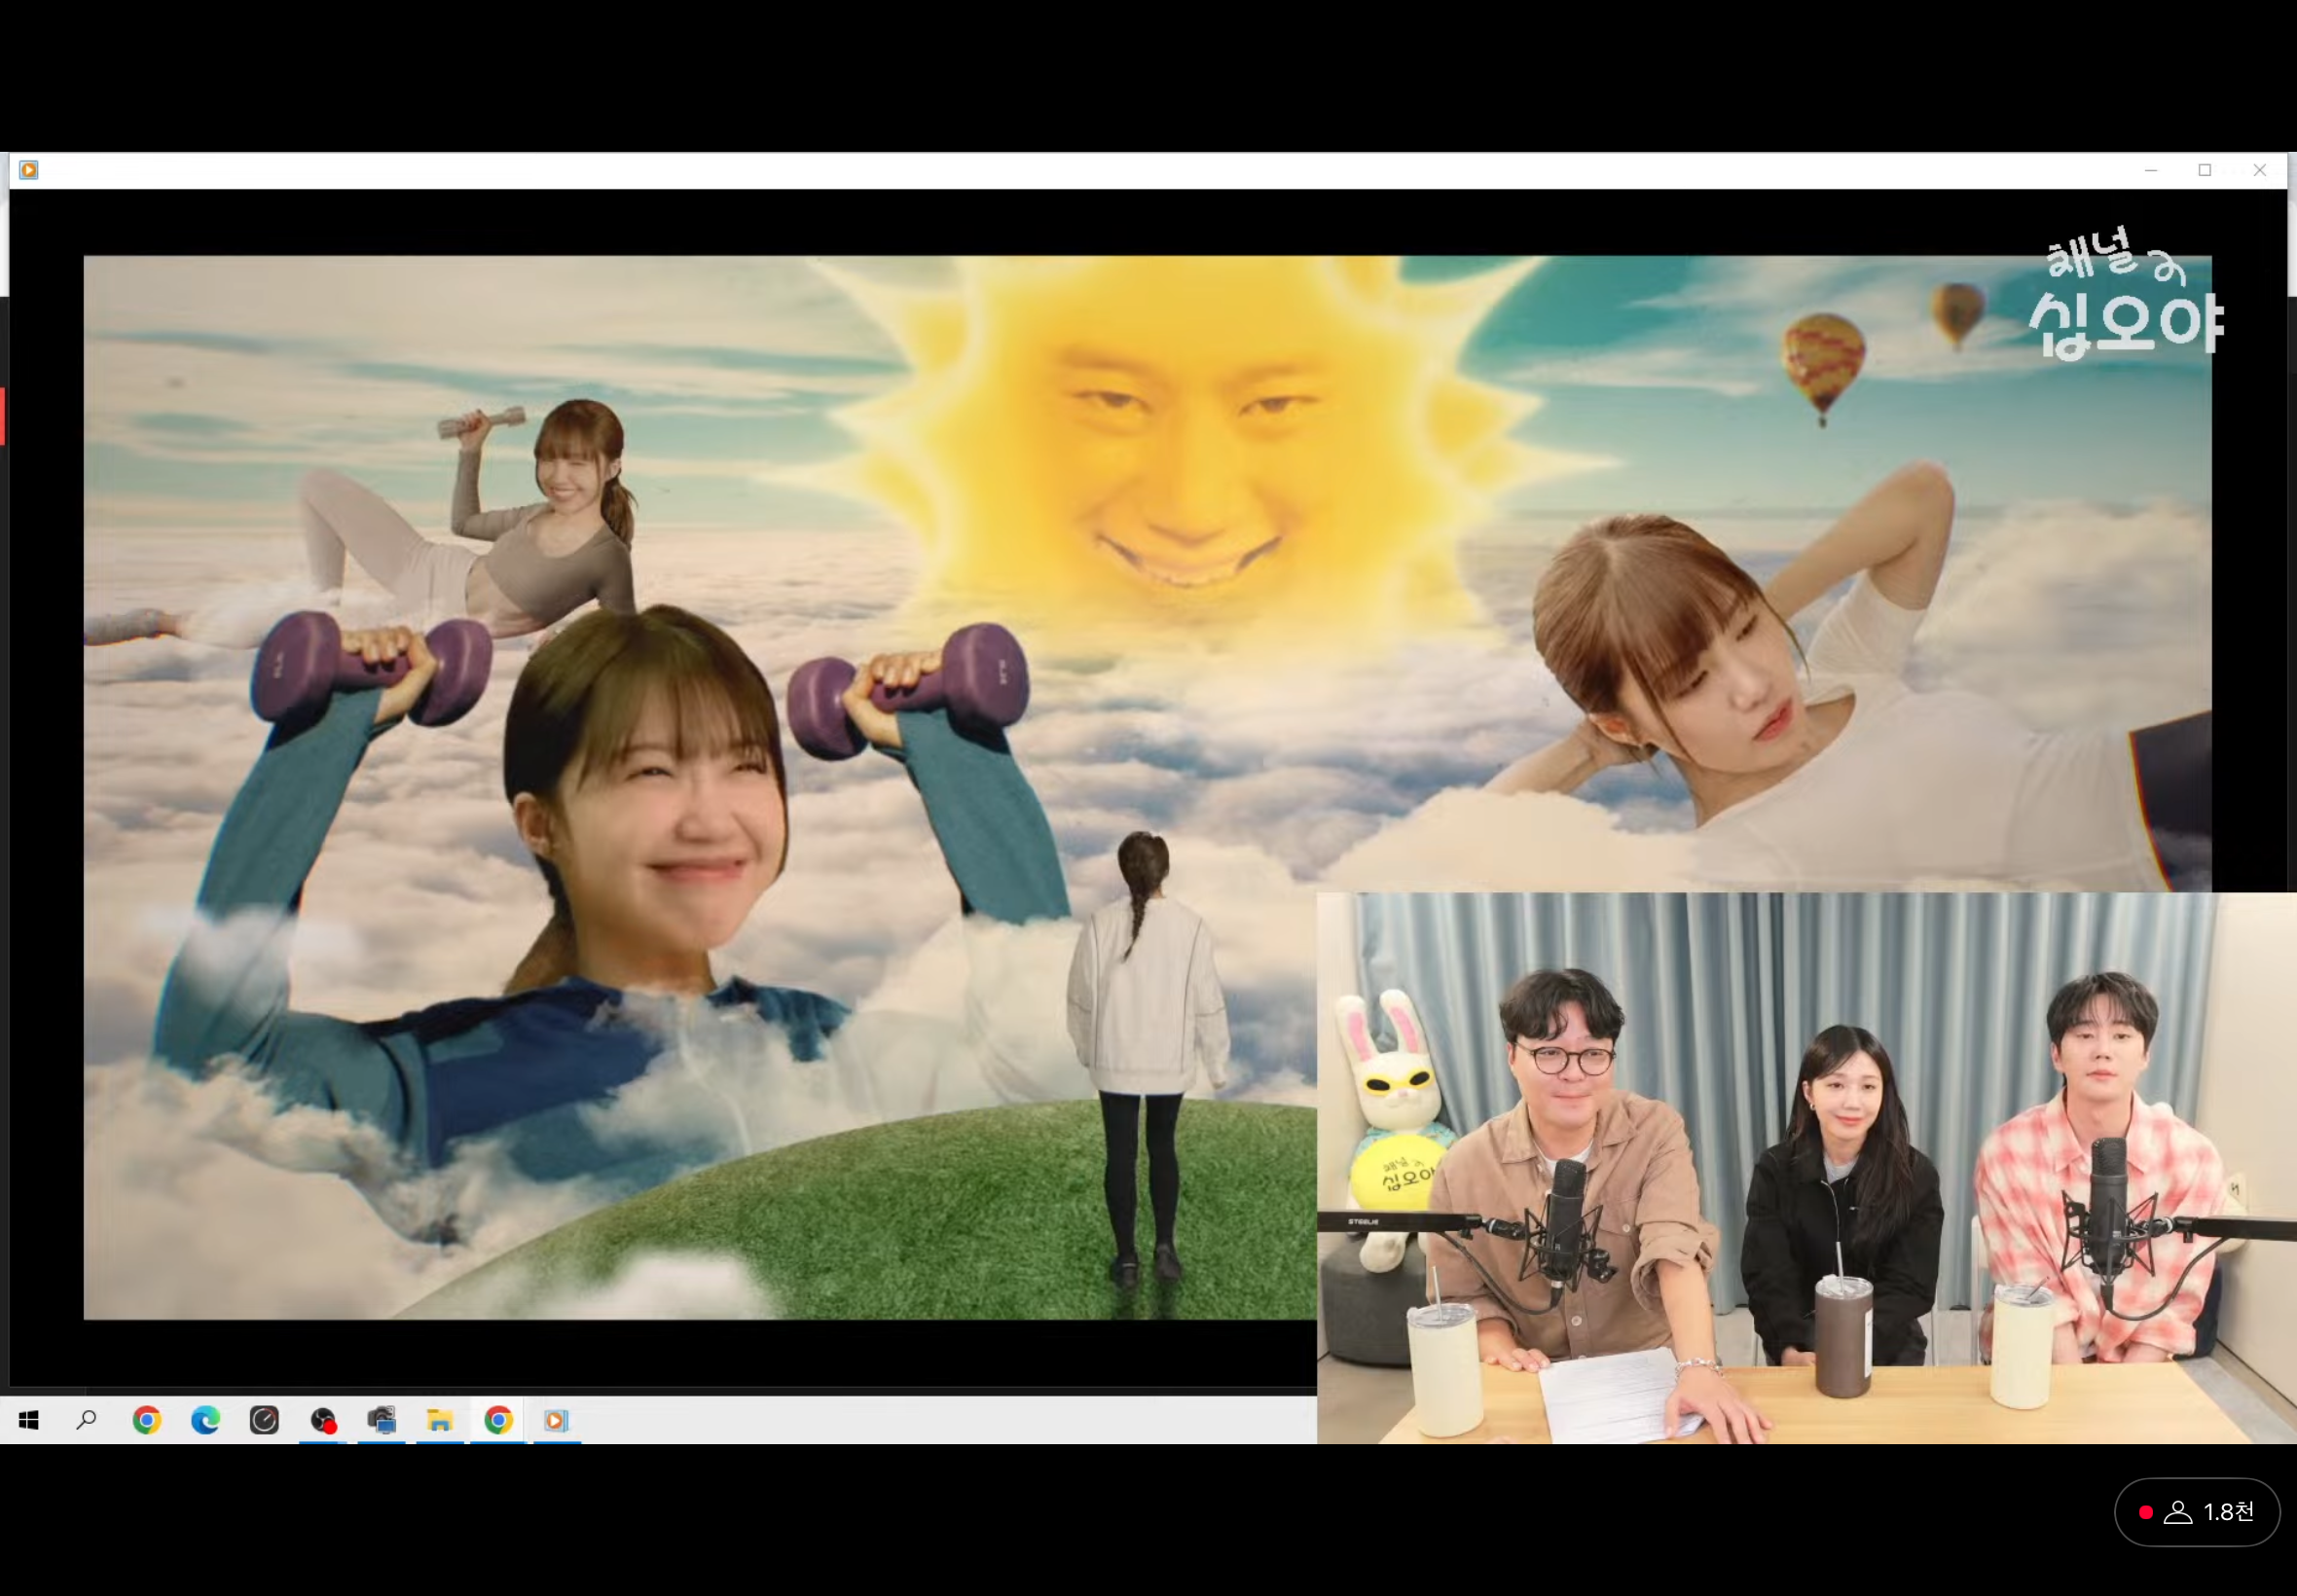The height and width of the screenshot is (1596, 2297).
Task: Maximize the media player window
Action: 2205,170
